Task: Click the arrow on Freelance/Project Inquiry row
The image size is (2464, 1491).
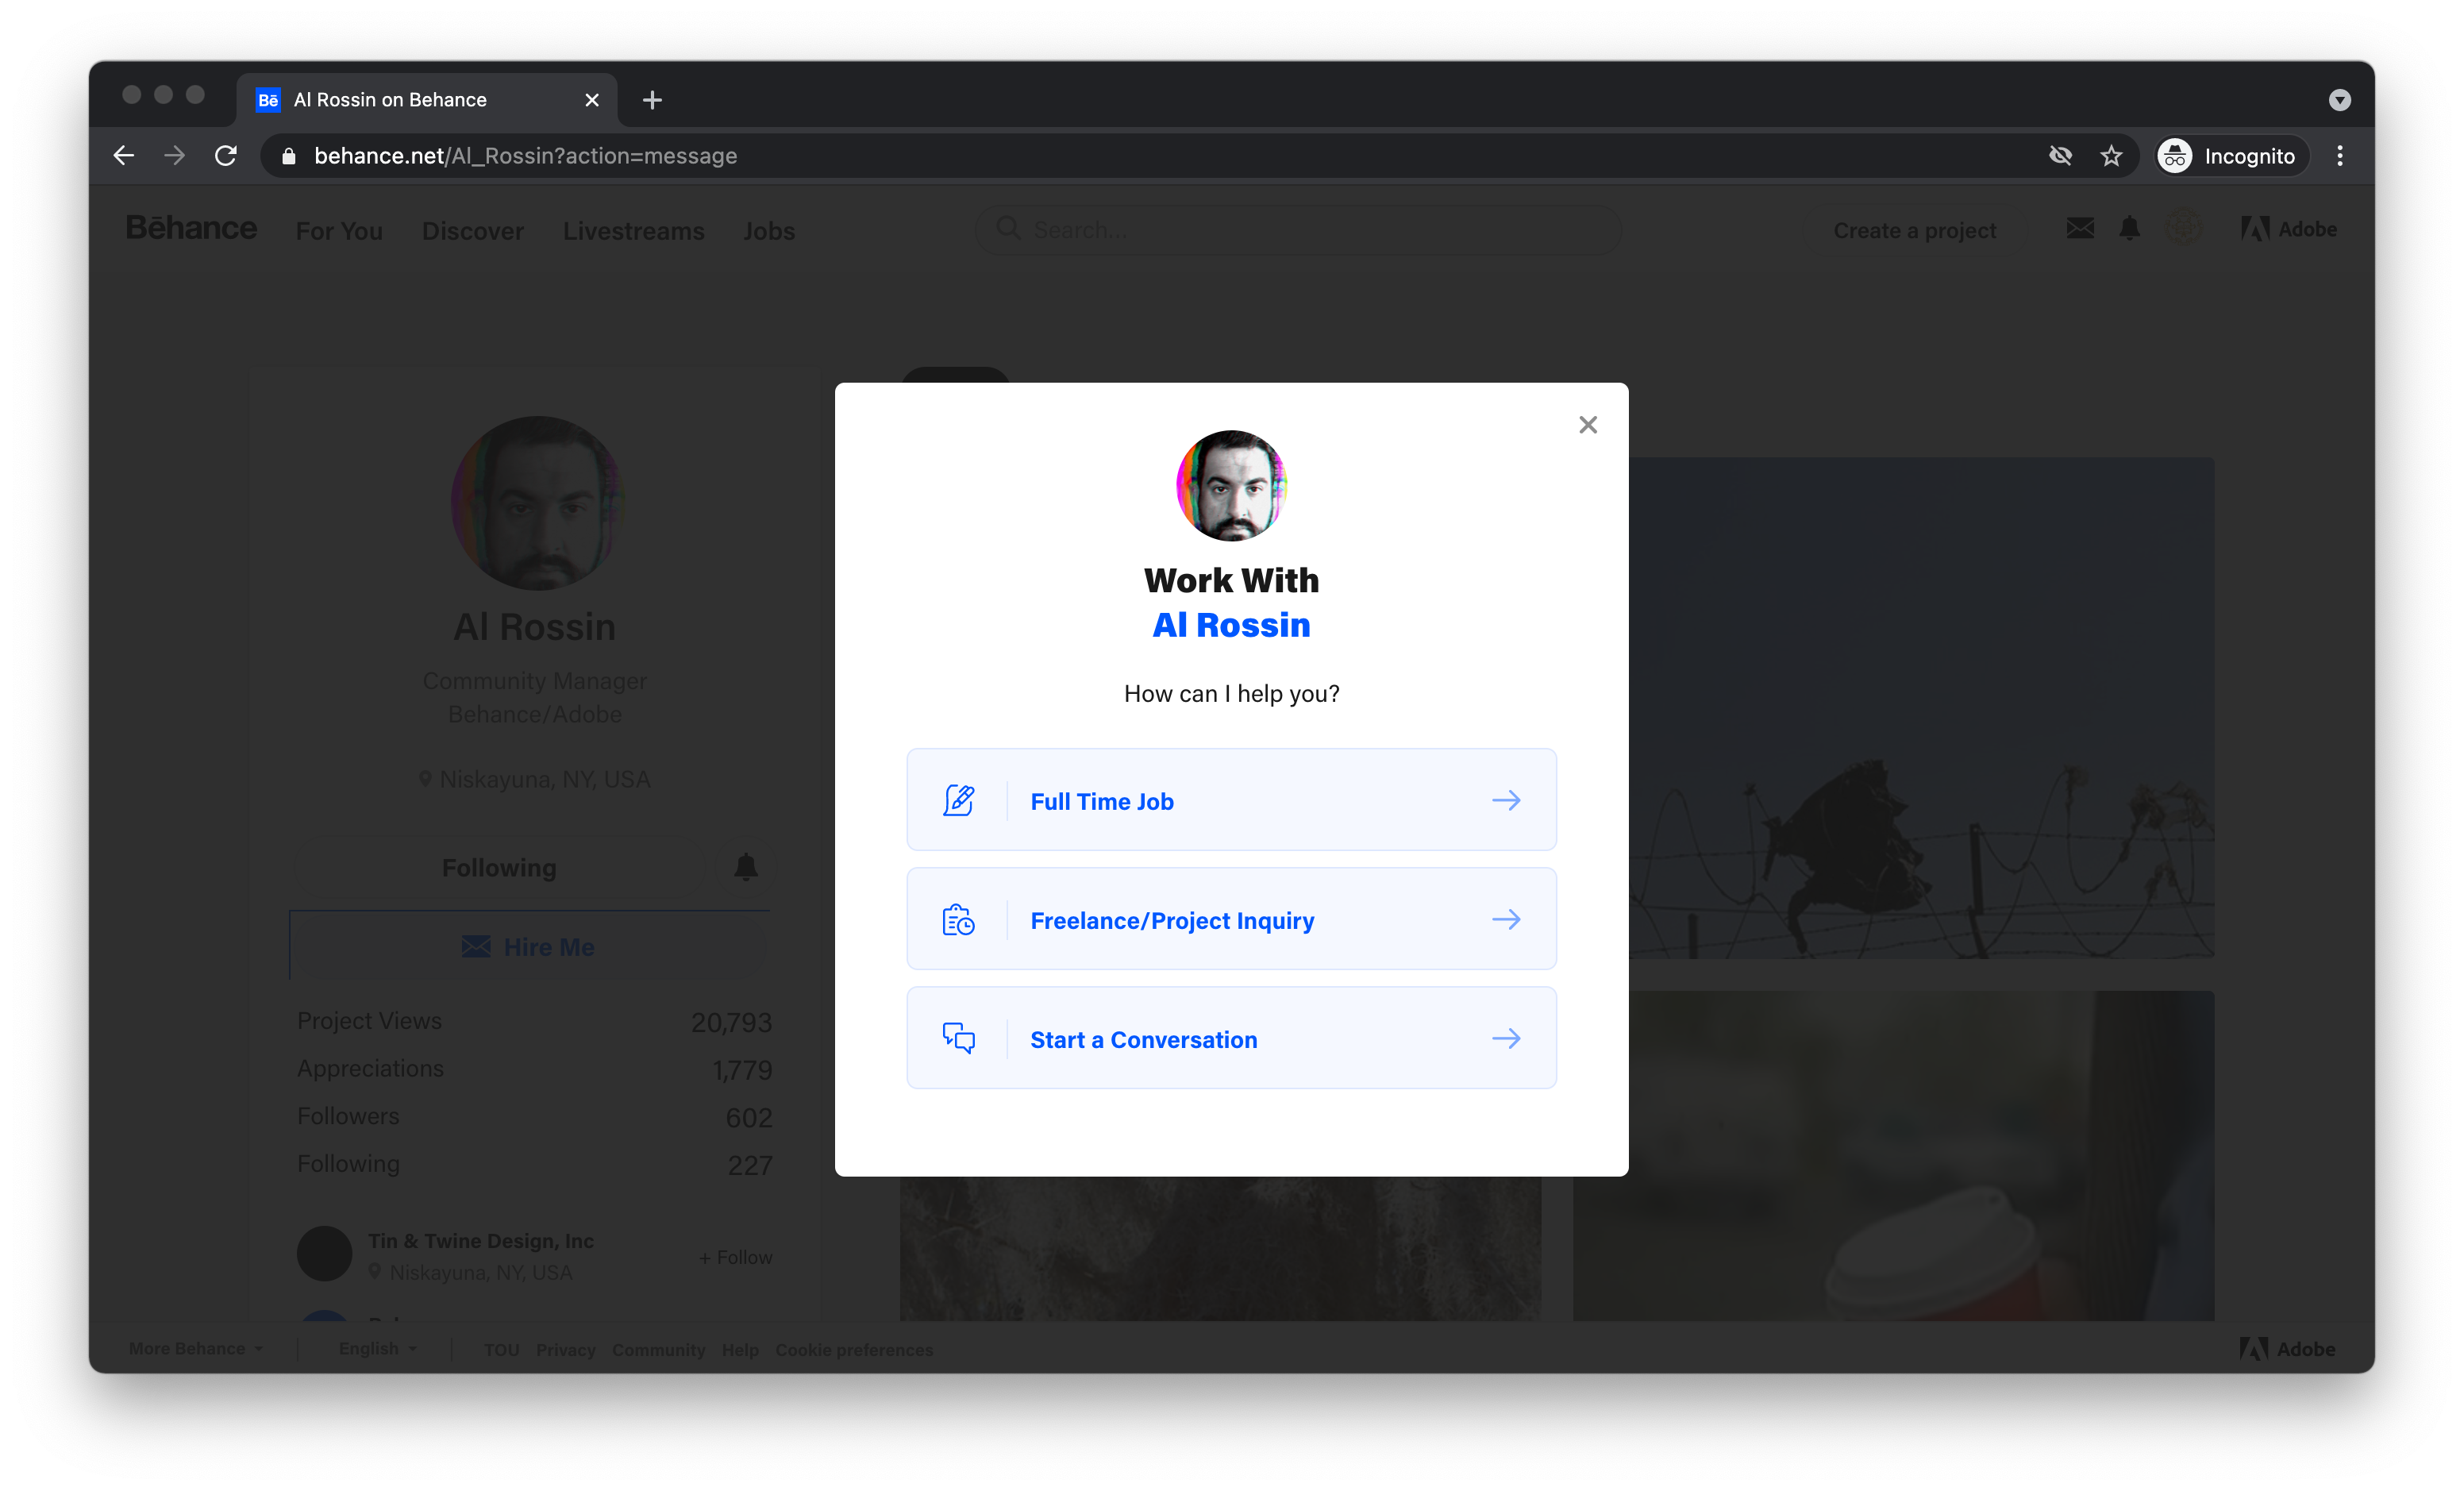Action: (x=1506, y=919)
